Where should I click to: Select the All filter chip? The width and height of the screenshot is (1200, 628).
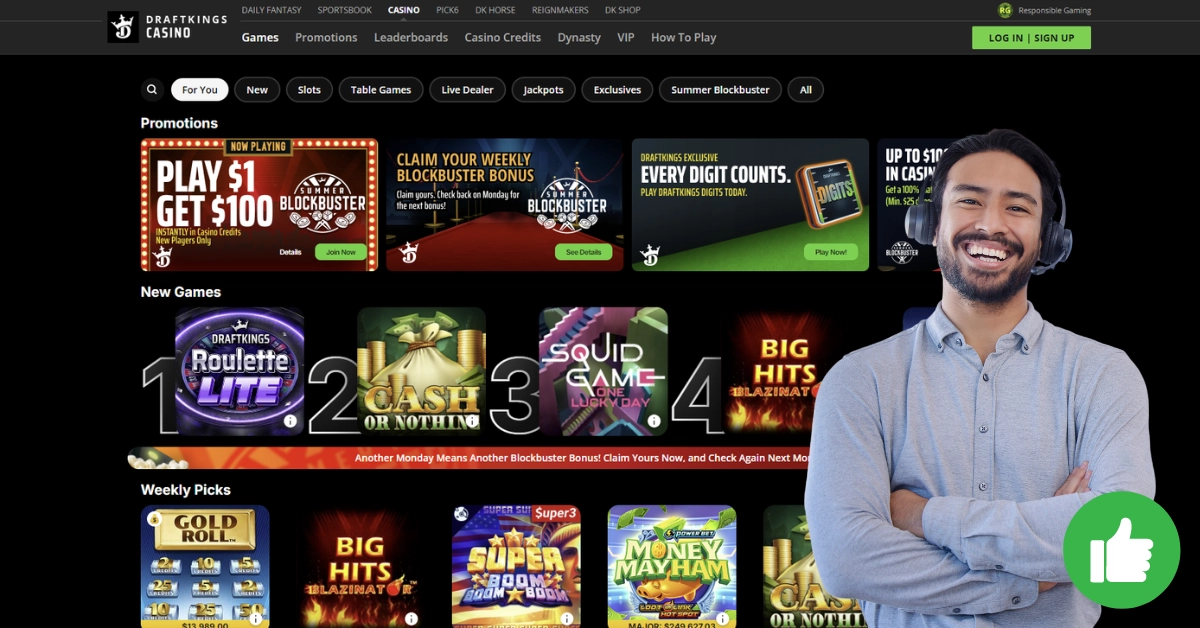806,90
